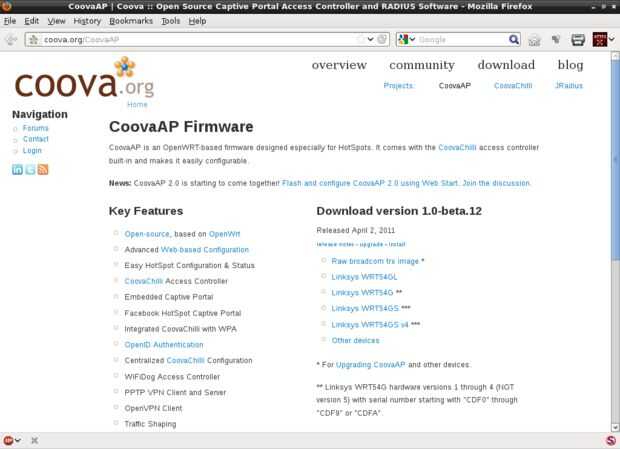Download the Linksys WRT54GS v4 firmware
620x449 pixels.
pos(370,325)
